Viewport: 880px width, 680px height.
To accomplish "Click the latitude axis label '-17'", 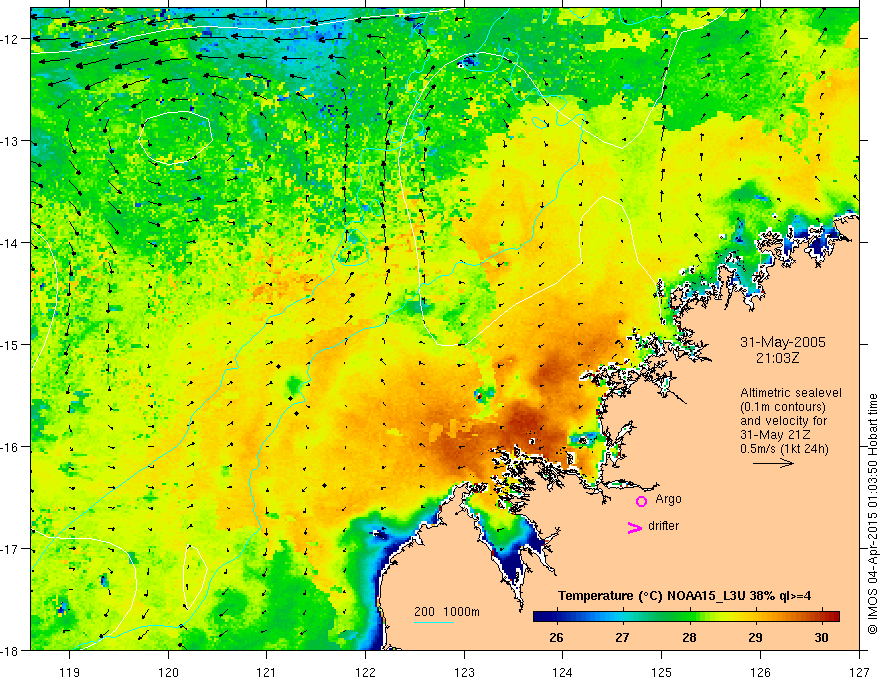I will (x=11, y=549).
